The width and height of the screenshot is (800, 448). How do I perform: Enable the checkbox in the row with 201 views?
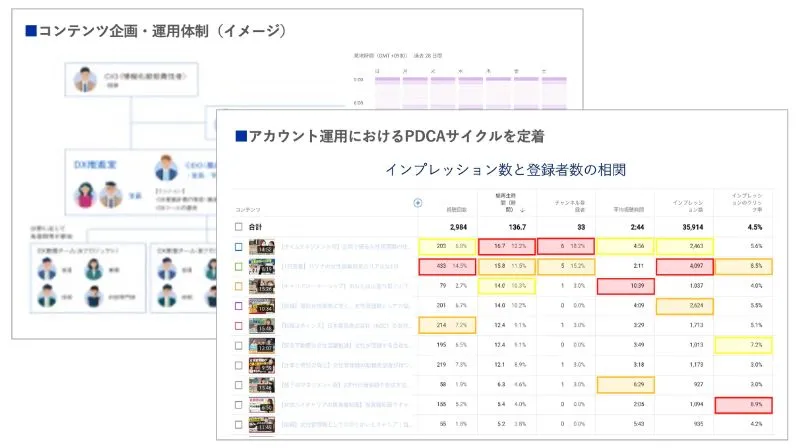(238, 306)
